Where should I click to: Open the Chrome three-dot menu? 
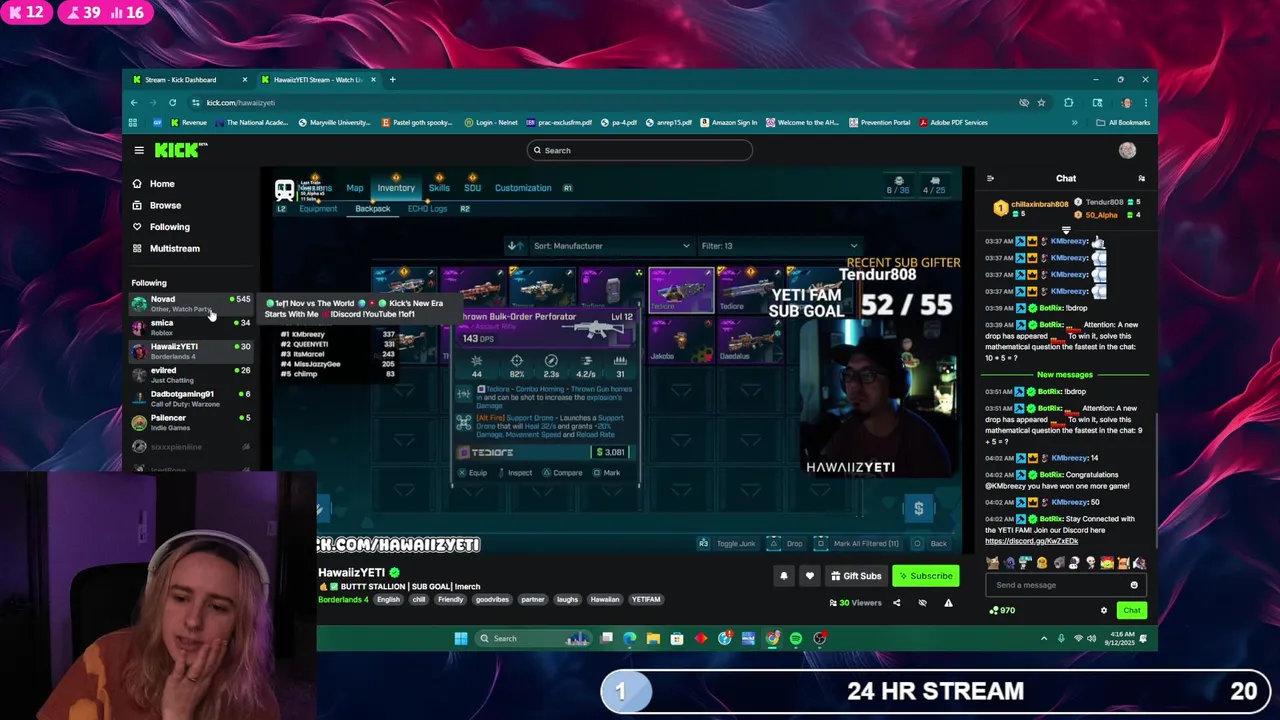click(1145, 102)
